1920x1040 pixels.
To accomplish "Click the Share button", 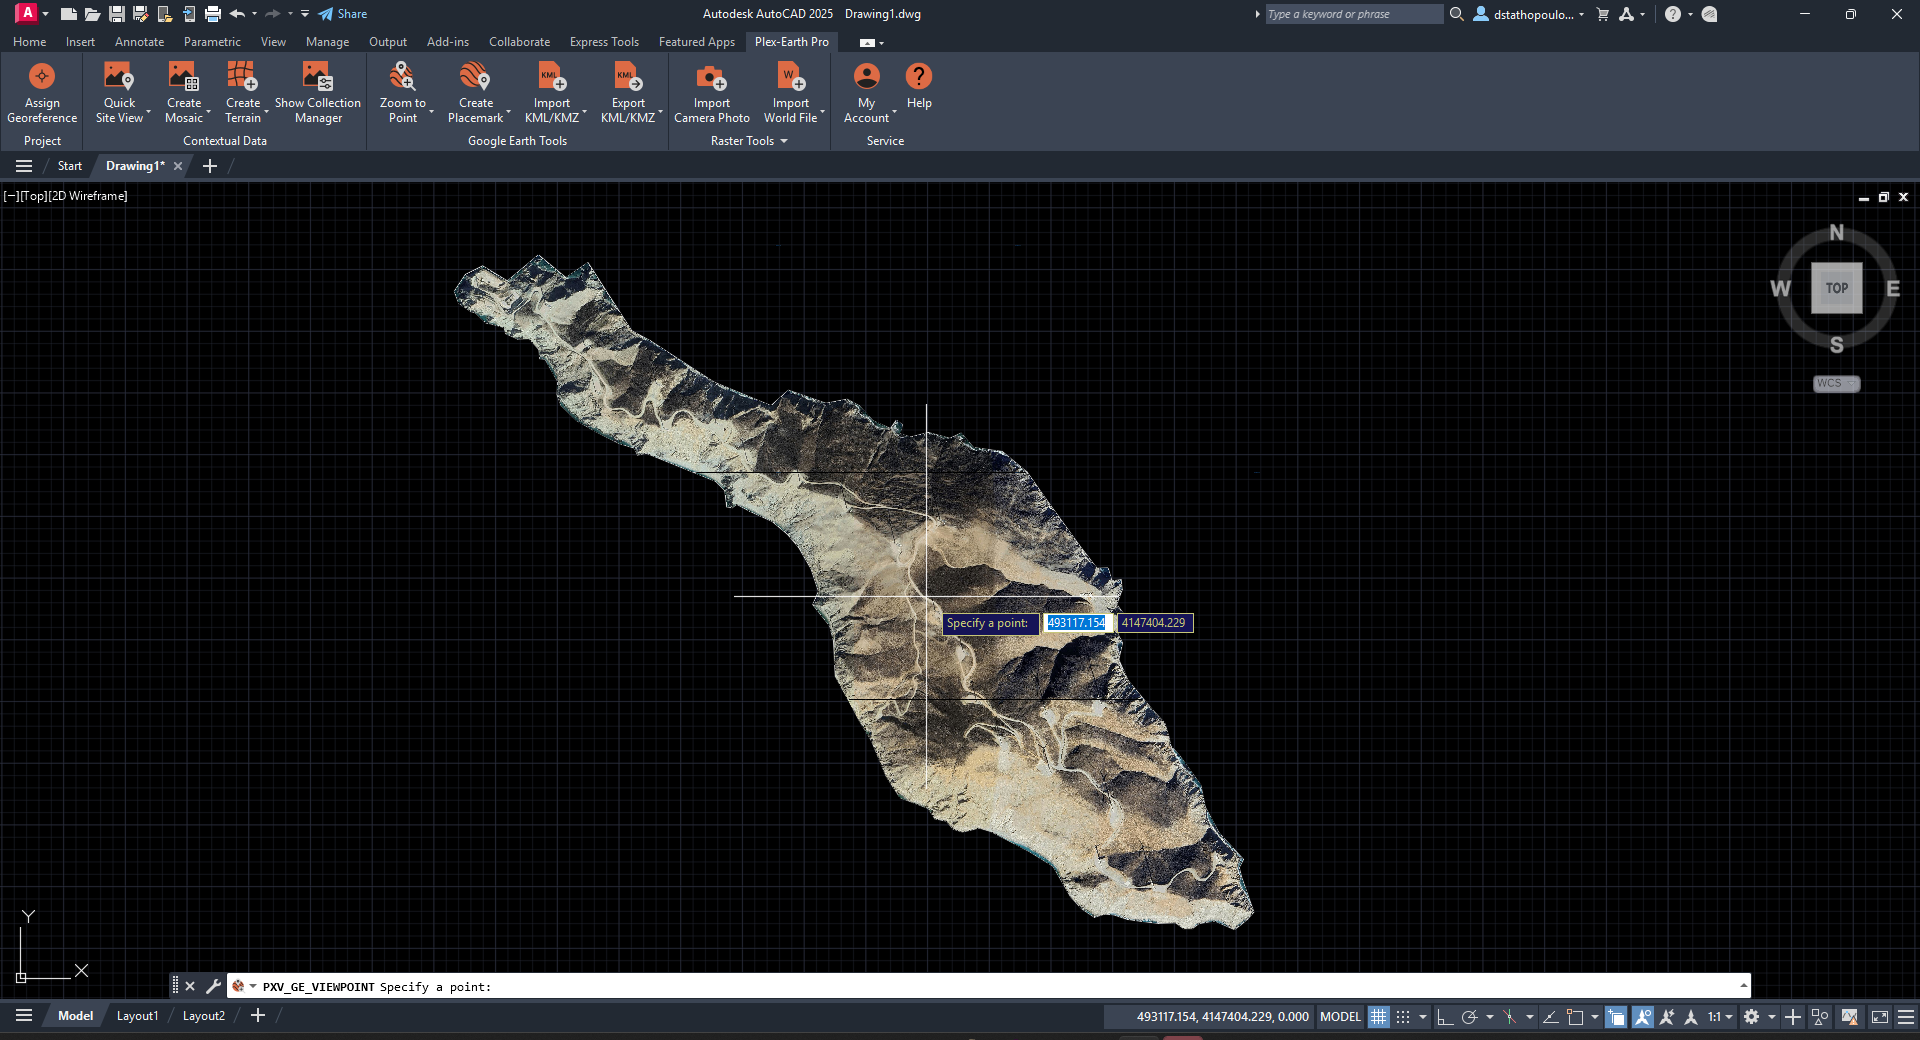I will click(x=343, y=14).
